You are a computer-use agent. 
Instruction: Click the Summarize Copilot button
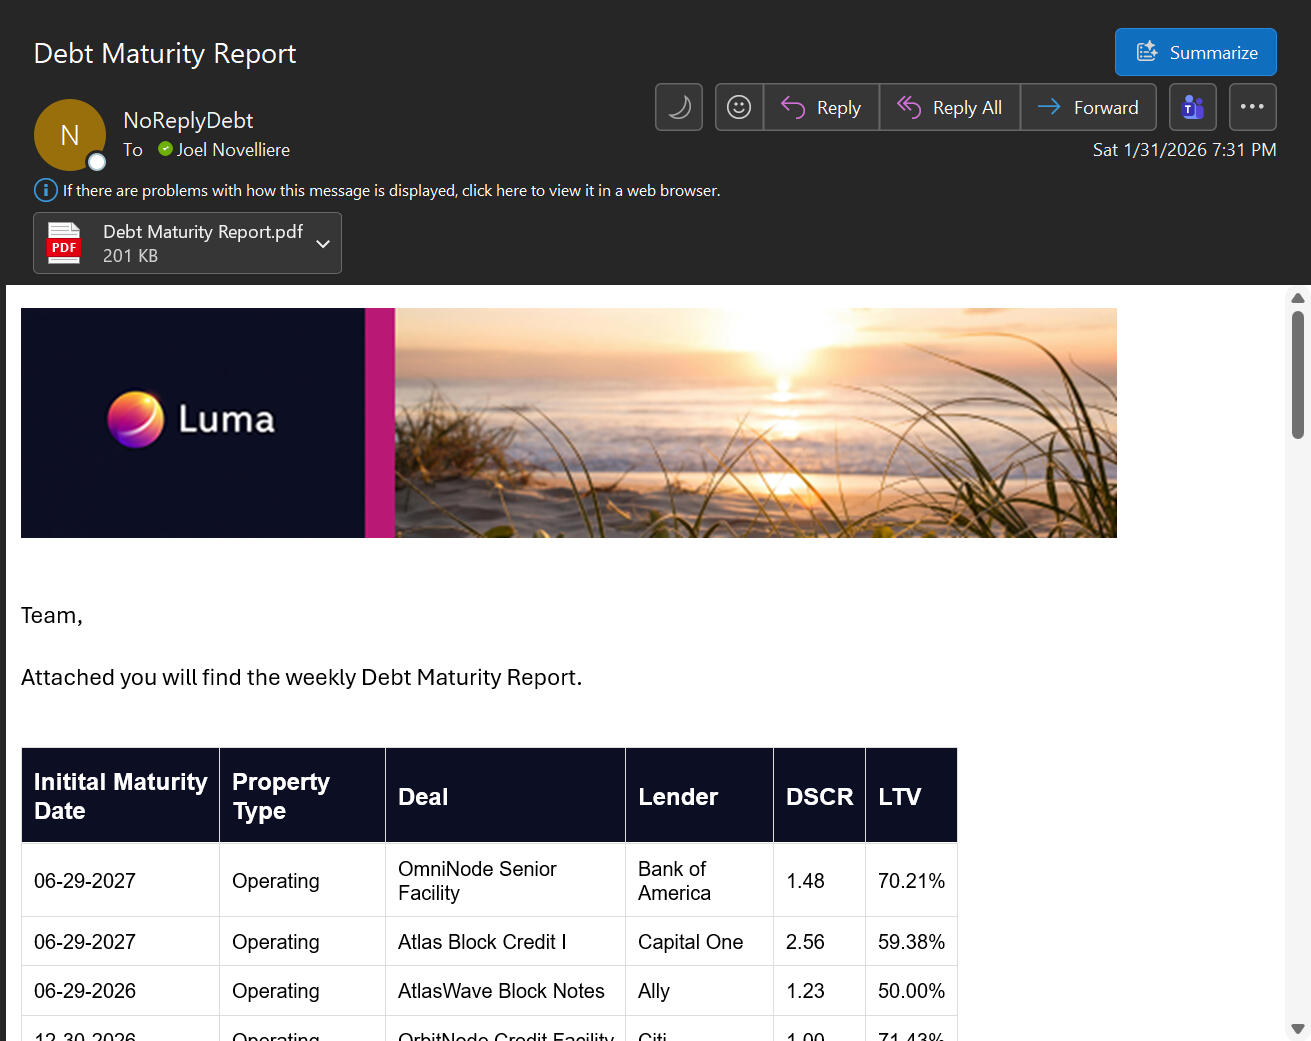pyautogui.click(x=1195, y=52)
